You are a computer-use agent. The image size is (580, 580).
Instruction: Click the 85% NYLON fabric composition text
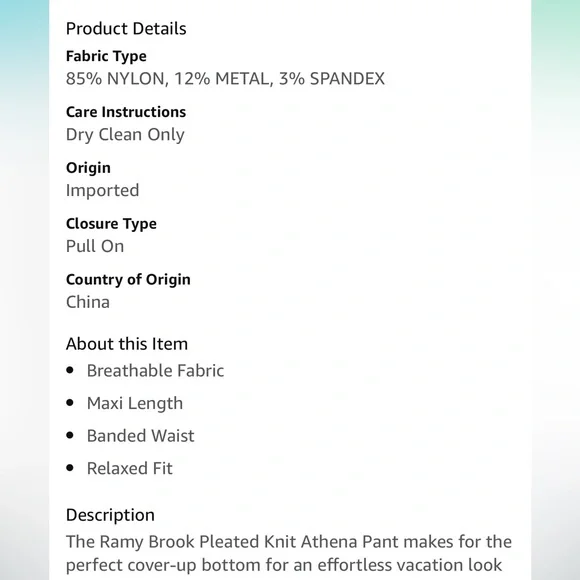[x=225, y=79]
